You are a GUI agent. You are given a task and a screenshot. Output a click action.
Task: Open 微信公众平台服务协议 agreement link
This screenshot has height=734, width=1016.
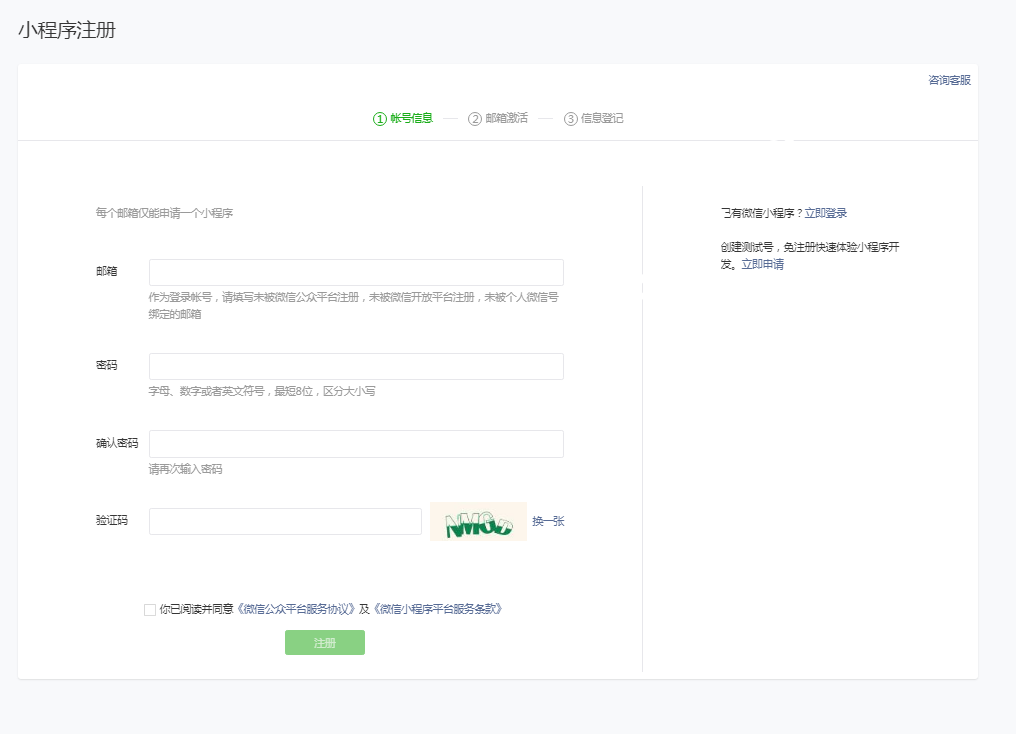pos(296,609)
